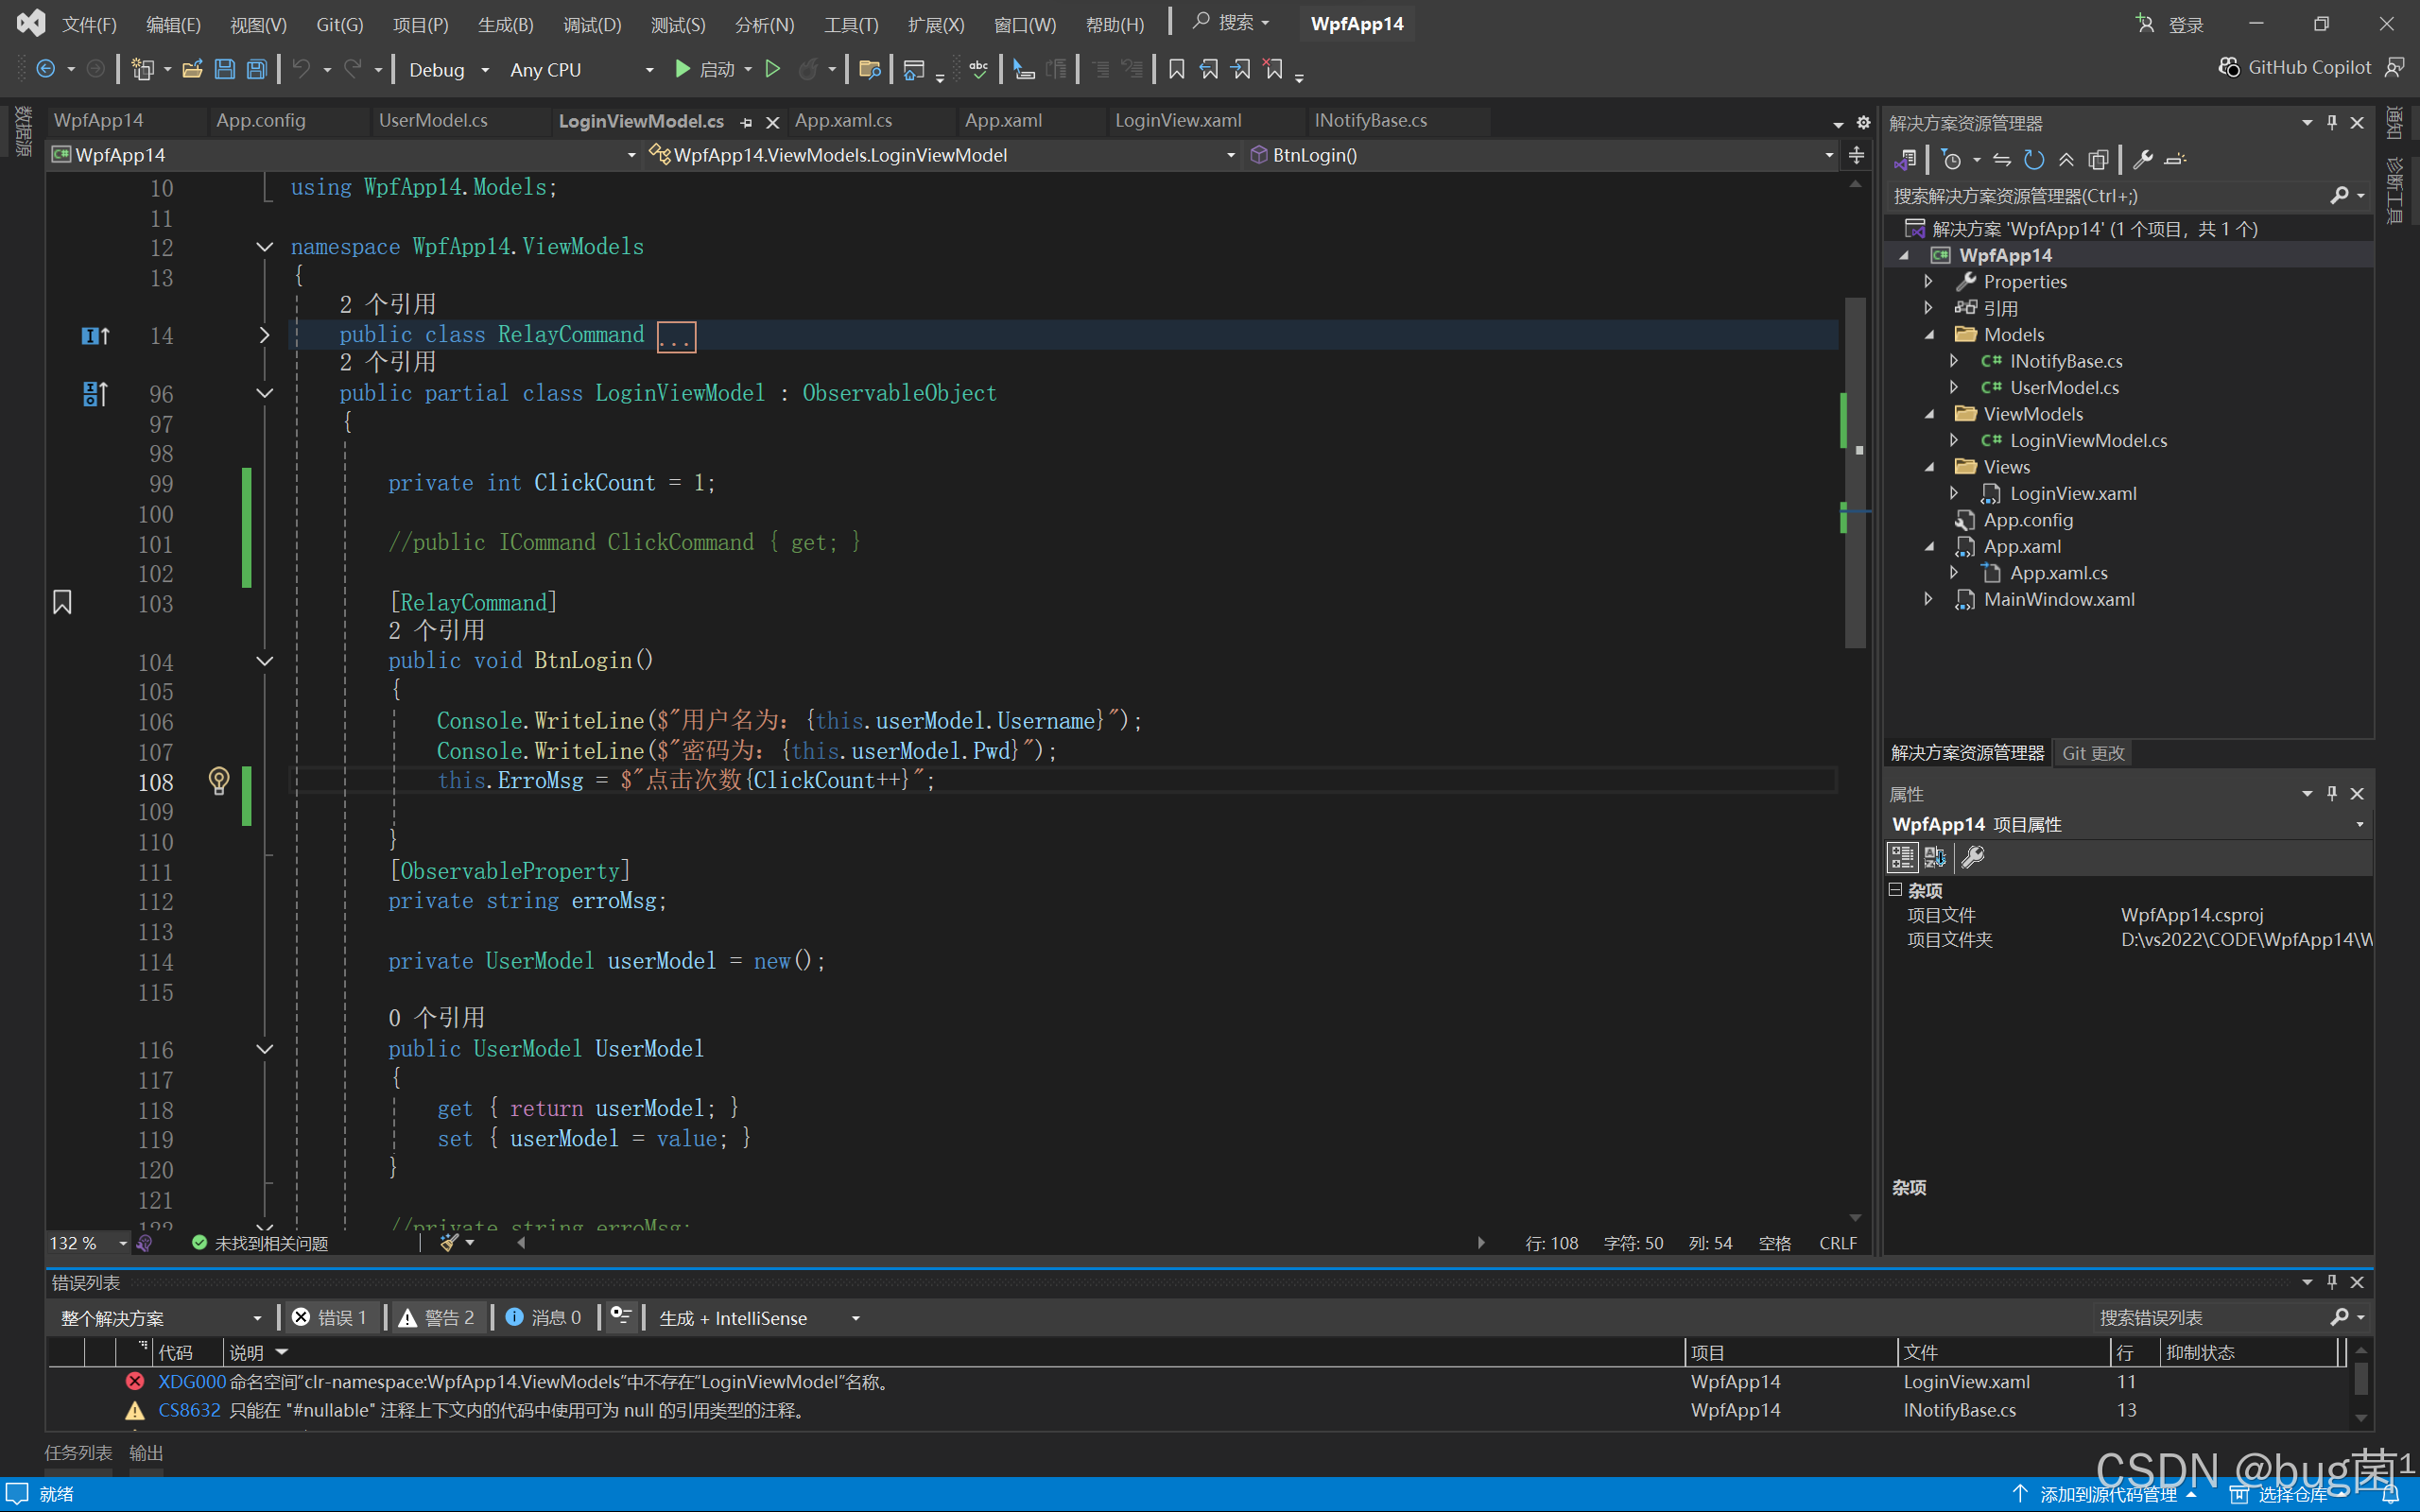Select App.config in Solution Explorer

click(2028, 520)
